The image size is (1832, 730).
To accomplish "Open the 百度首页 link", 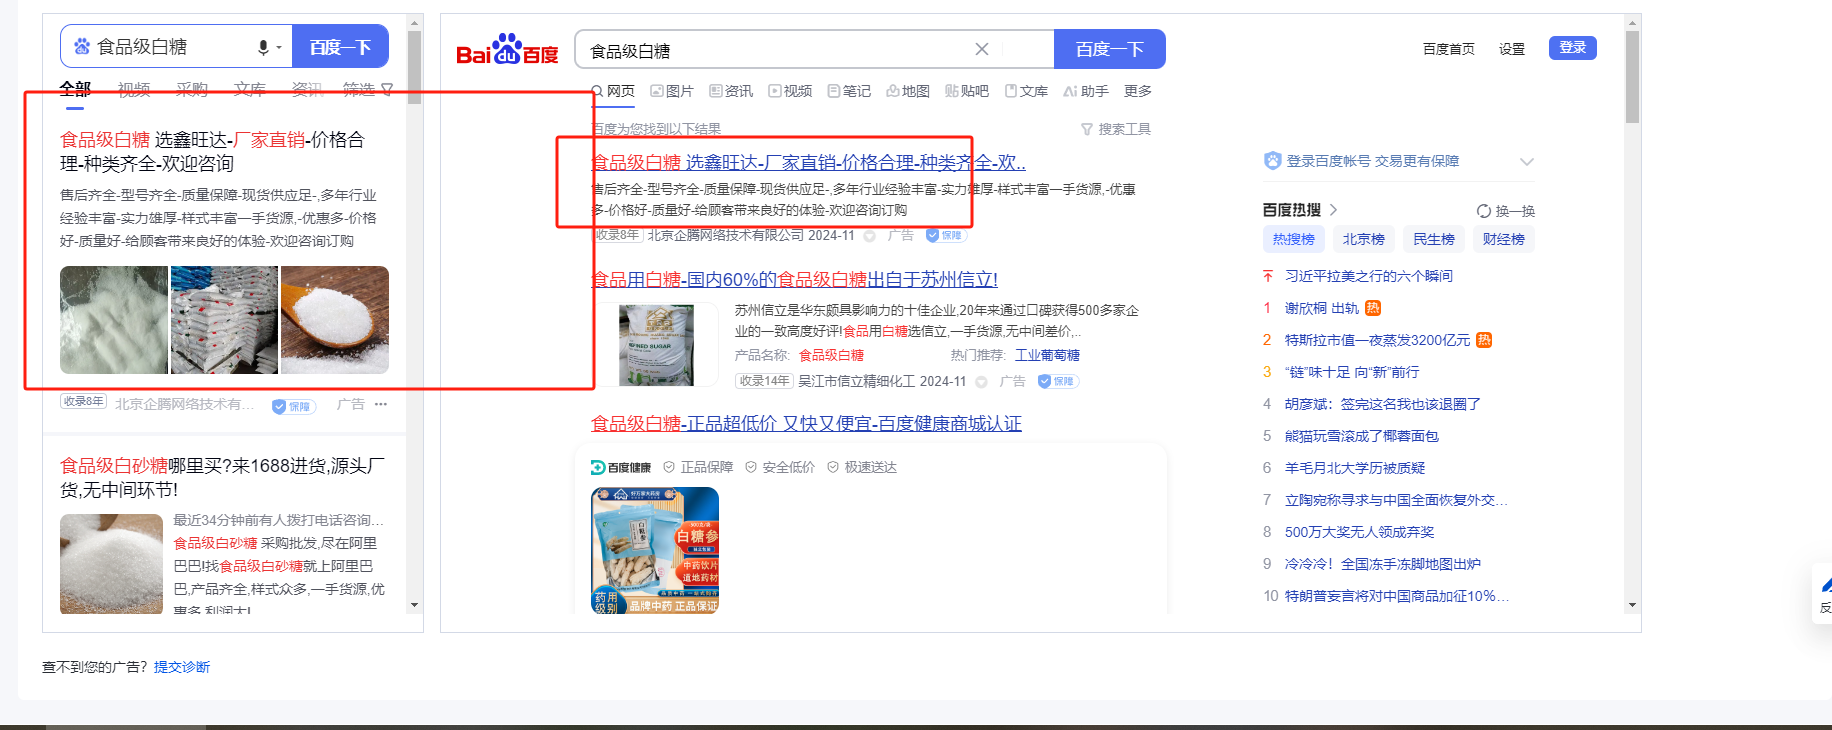I will click(x=1449, y=49).
